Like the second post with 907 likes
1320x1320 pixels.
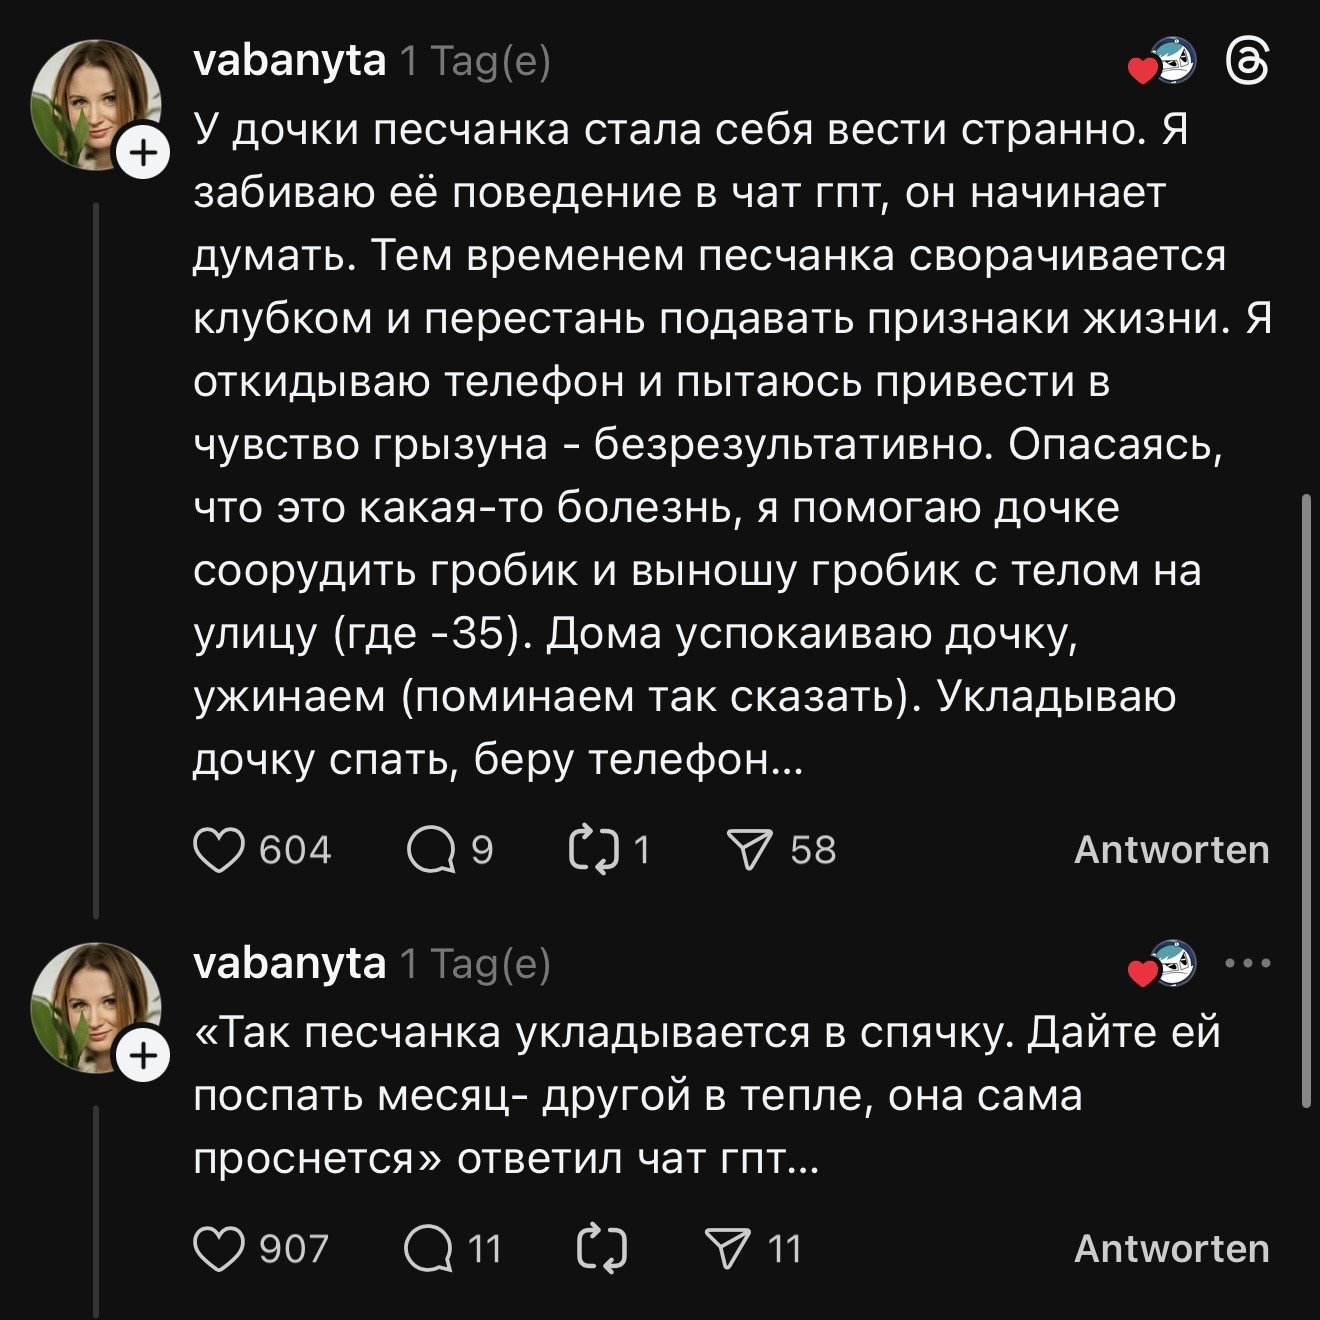pos(218,1249)
